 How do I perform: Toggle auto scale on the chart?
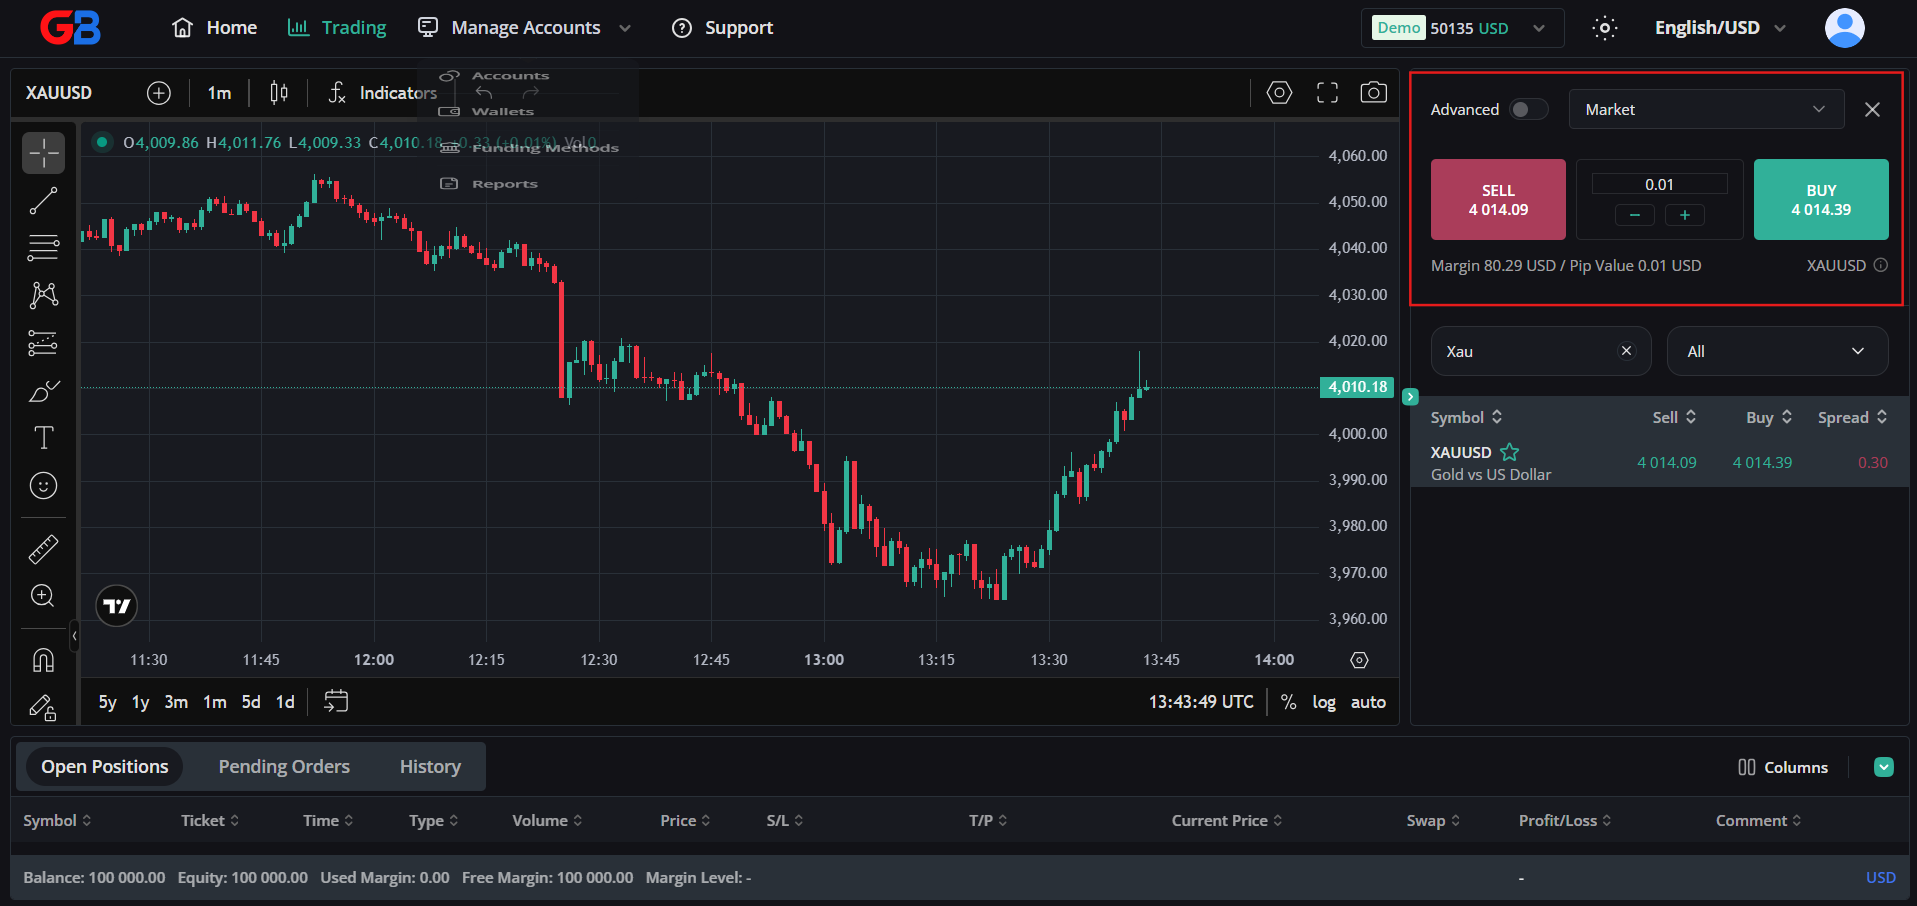[x=1368, y=702]
